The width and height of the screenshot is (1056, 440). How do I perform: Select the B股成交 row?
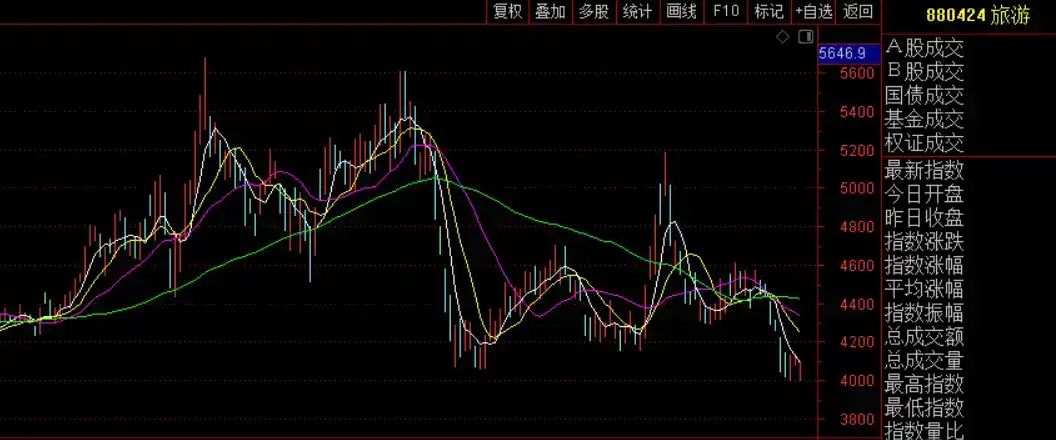click(x=924, y=71)
